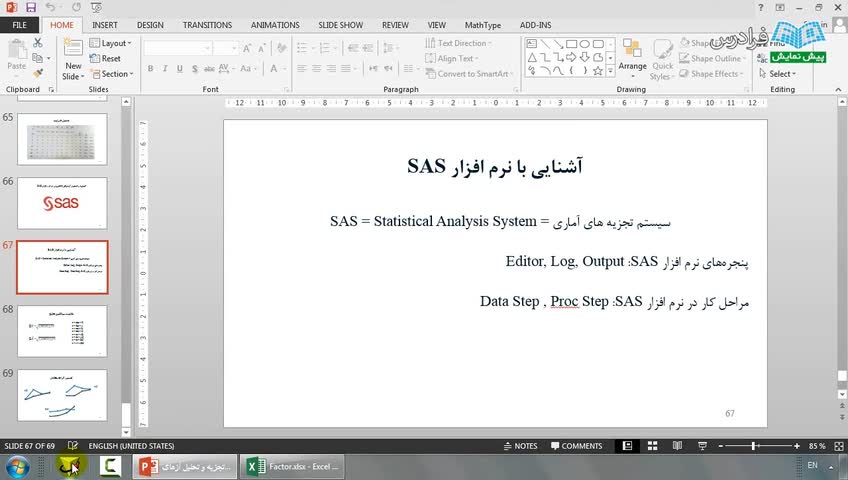Screen dimensions: 848x480
Task: Select slide 66 thumbnail with SAS logo
Action: click(x=62, y=203)
